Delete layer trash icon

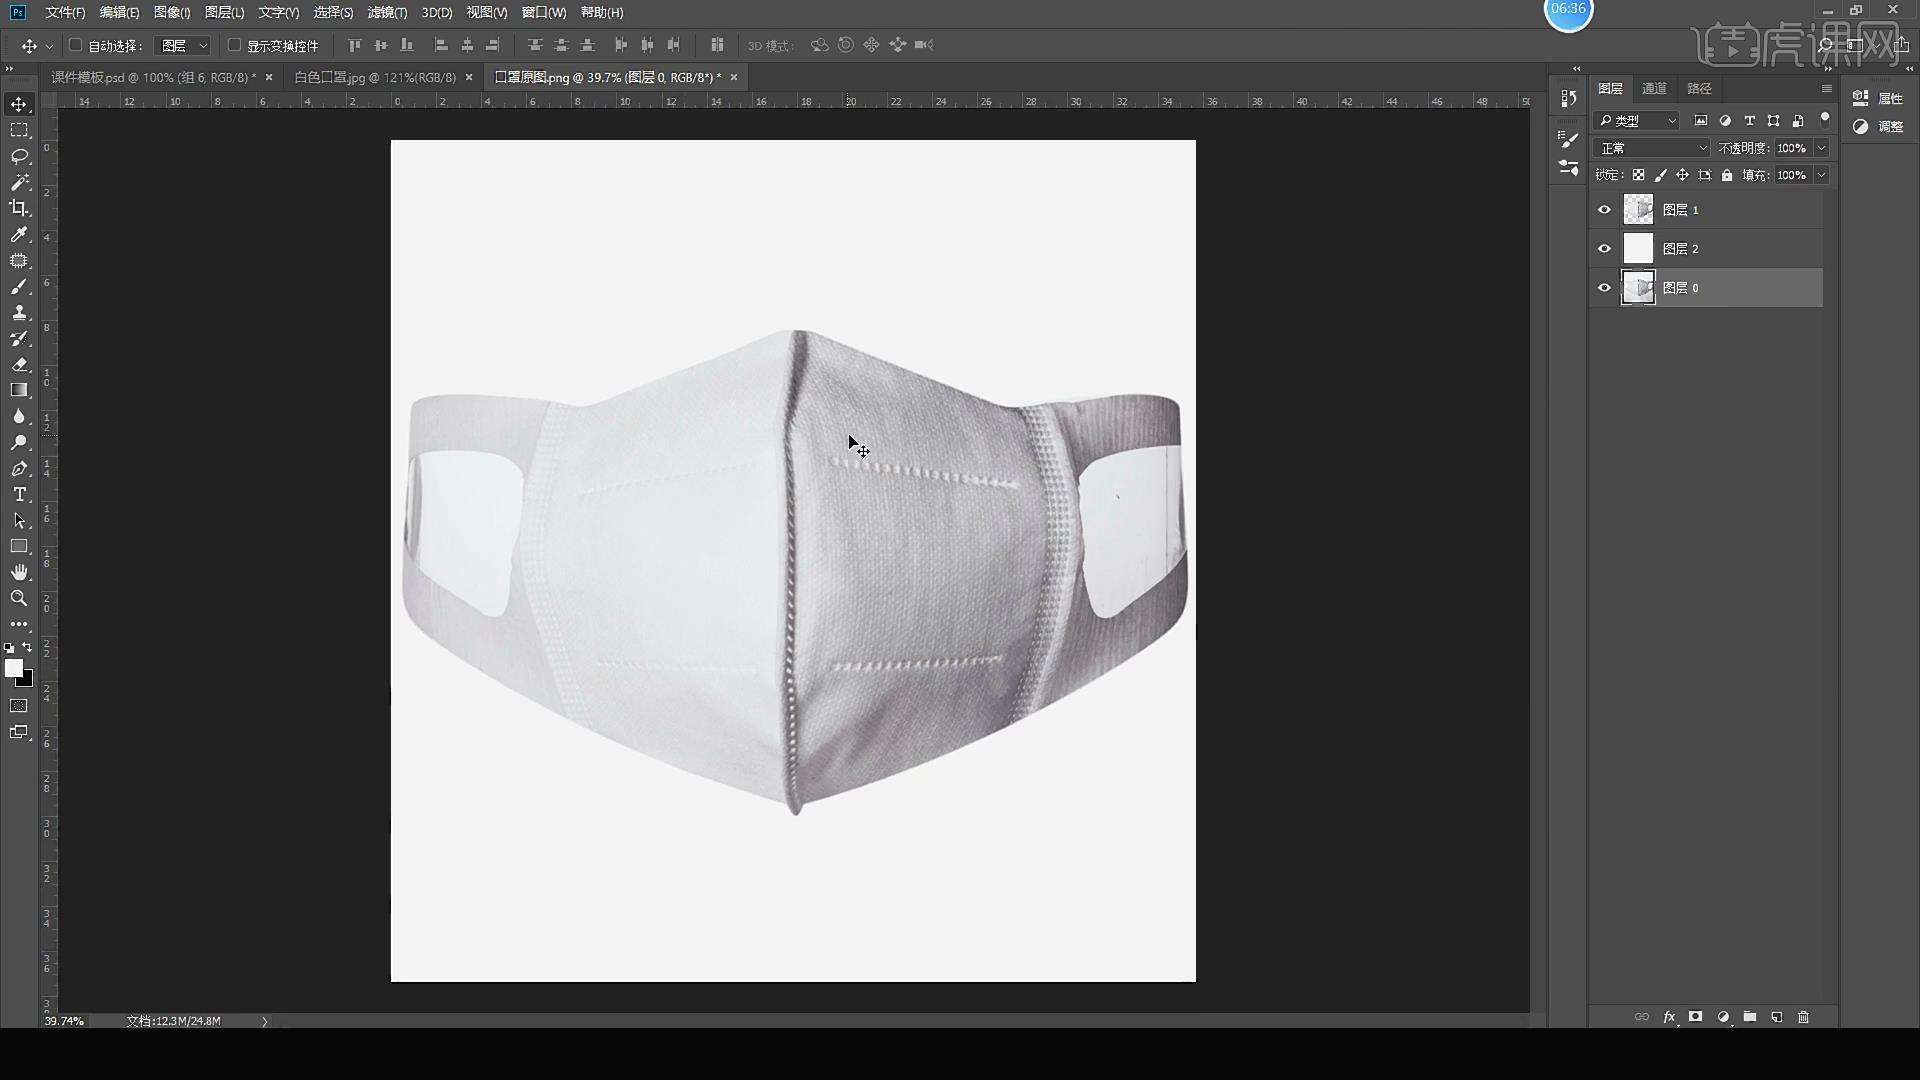(x=1804, y=1017)
